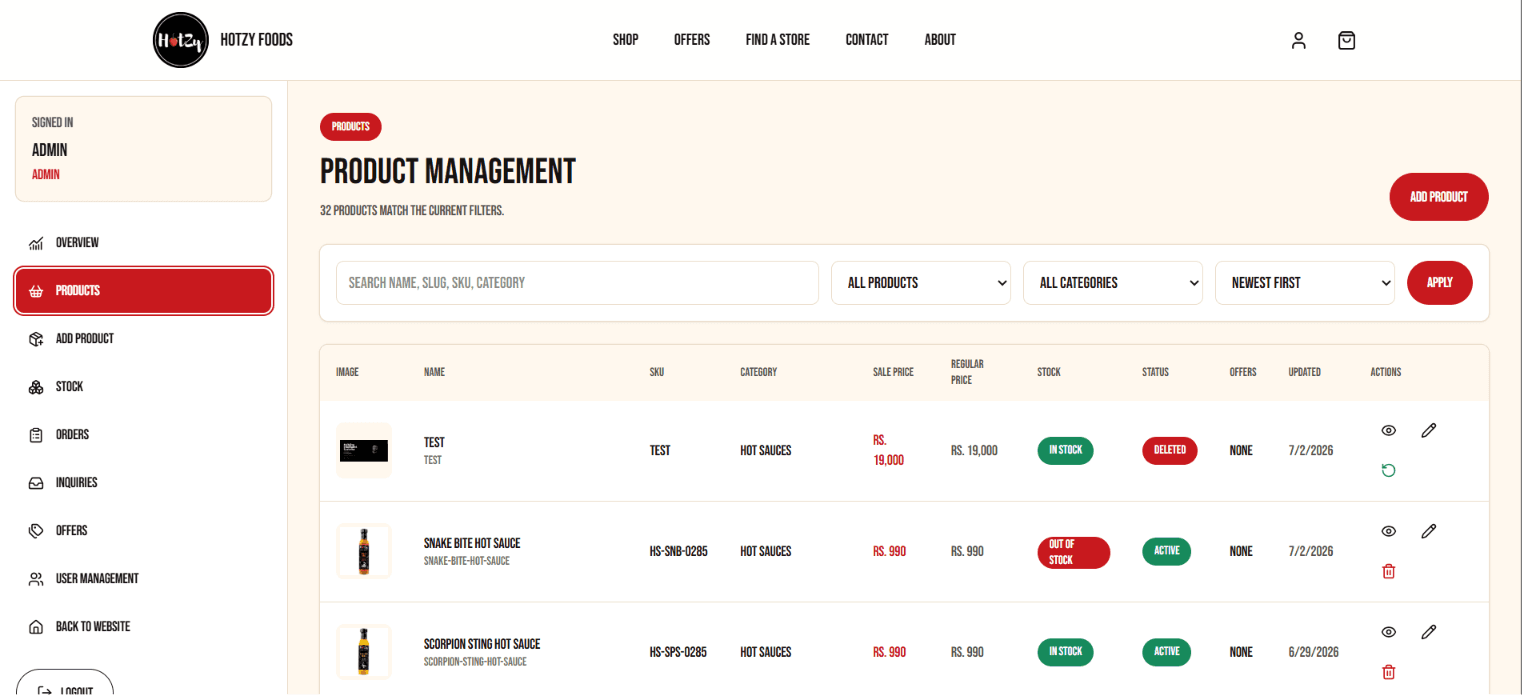The width and height of the screenshot is (1522, 695).
Task: Open Orders in the sidebar
Action: tap(143, 435)
